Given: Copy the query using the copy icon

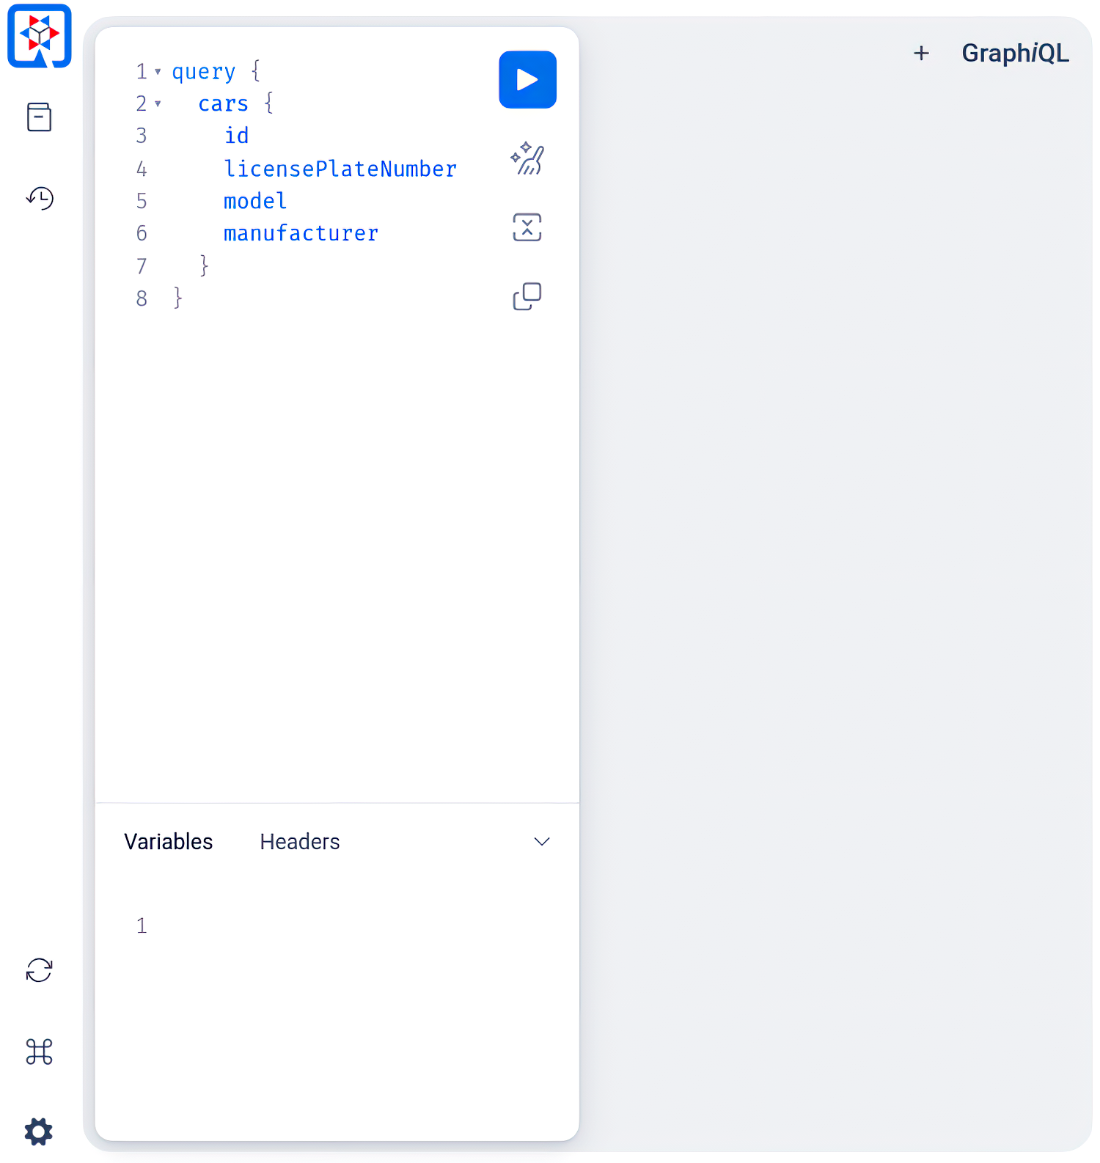Looking at the screenshot, I should 527,296.
